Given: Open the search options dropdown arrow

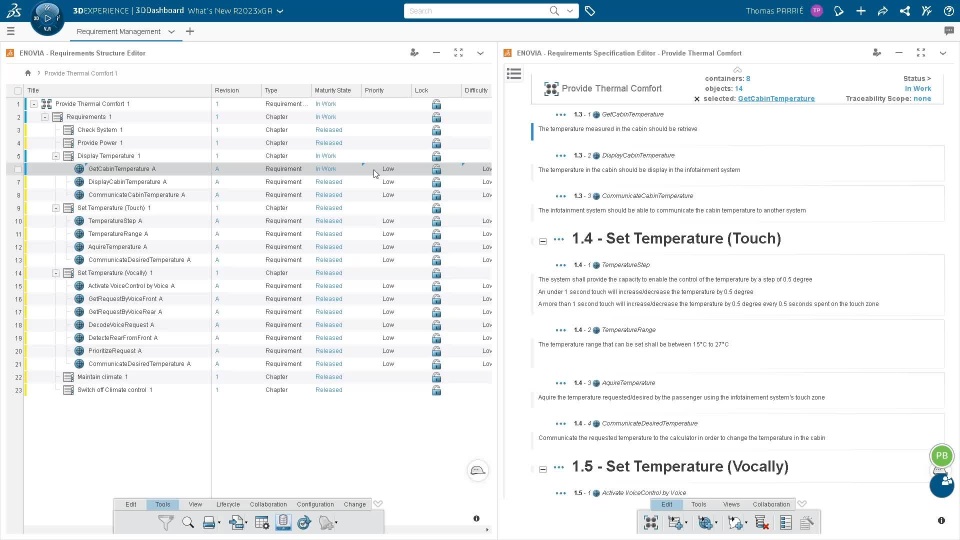Looking at the screenshot, I should tap(570, 10).
